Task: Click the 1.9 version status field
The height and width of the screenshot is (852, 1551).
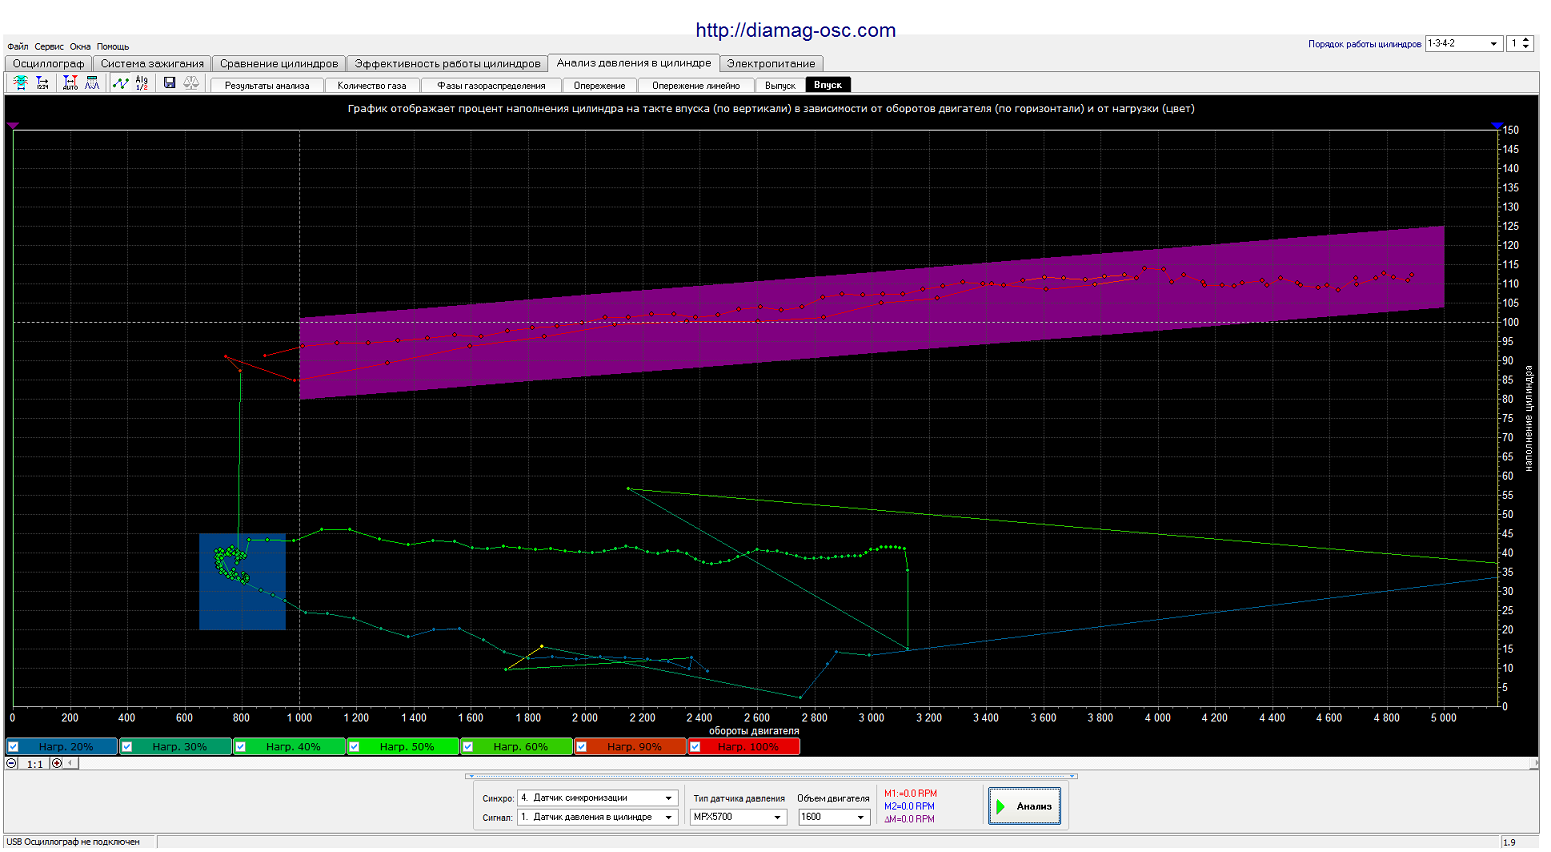Action: click(1519, 842)
